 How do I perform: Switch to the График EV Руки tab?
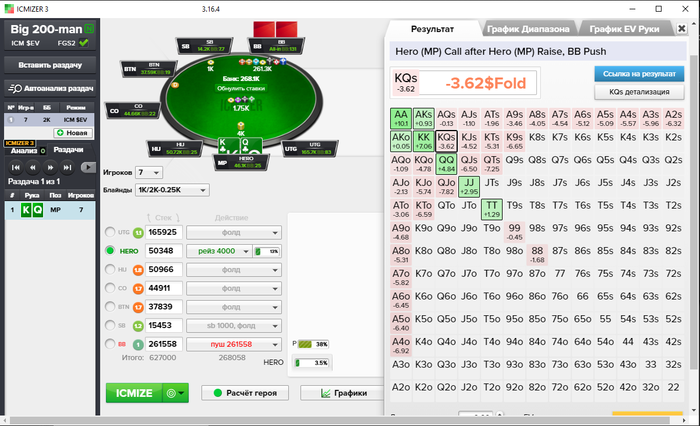624,29
